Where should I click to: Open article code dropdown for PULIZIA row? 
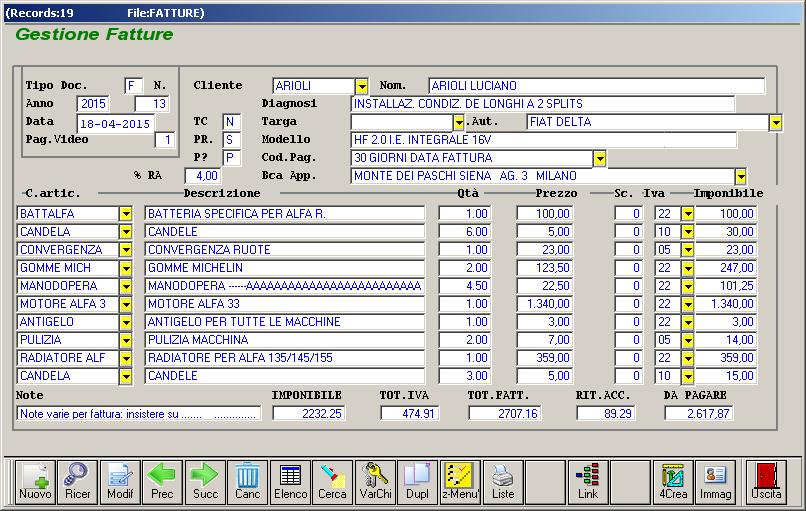[x=125, y=340]
